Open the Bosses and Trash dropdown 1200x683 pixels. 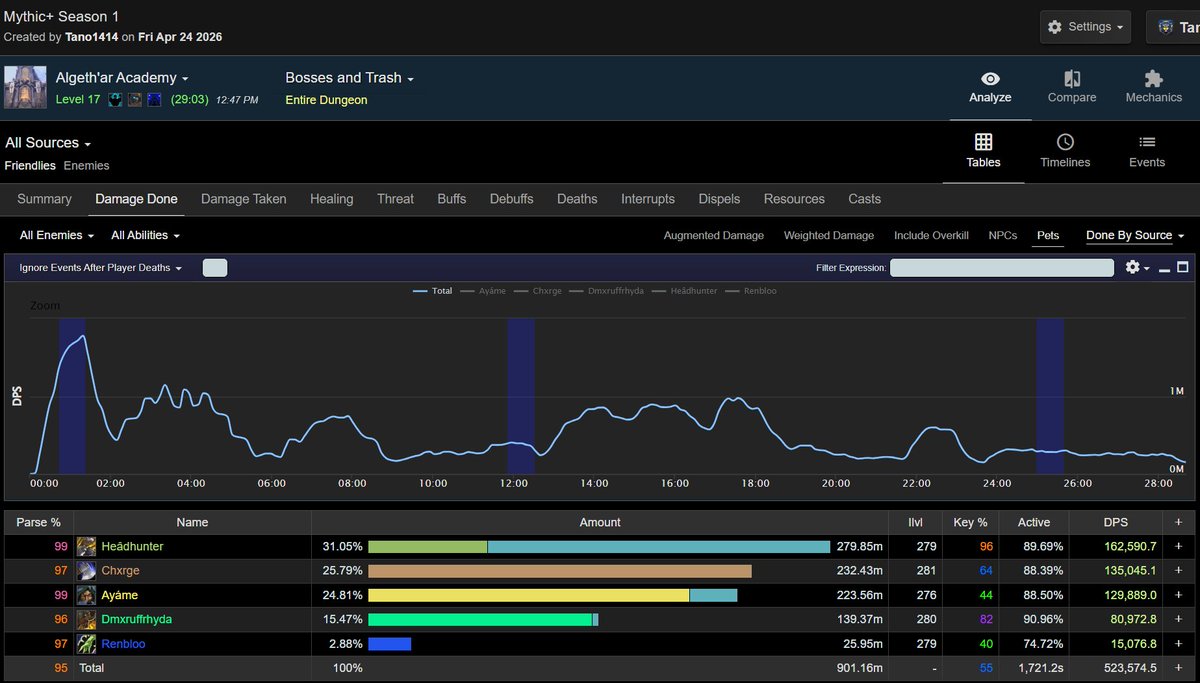[x=349, y=78]
